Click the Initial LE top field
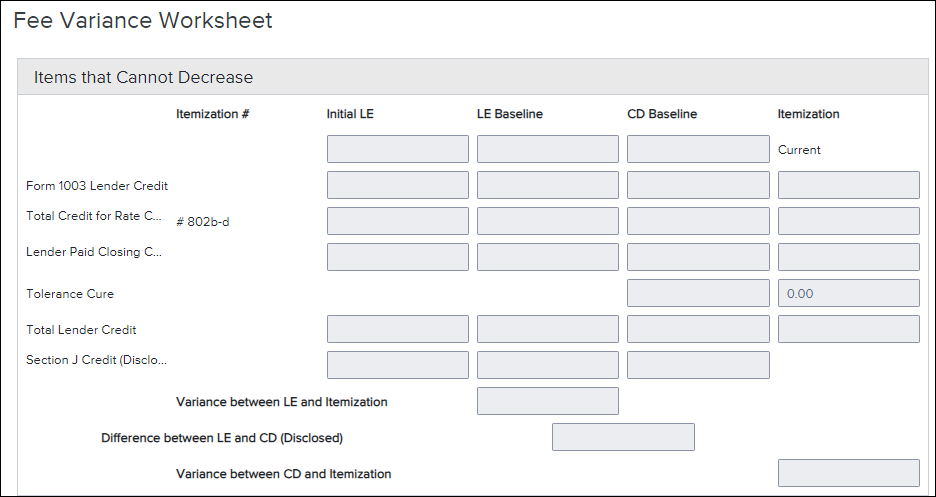Screen dimensions: 936x497 398,149
